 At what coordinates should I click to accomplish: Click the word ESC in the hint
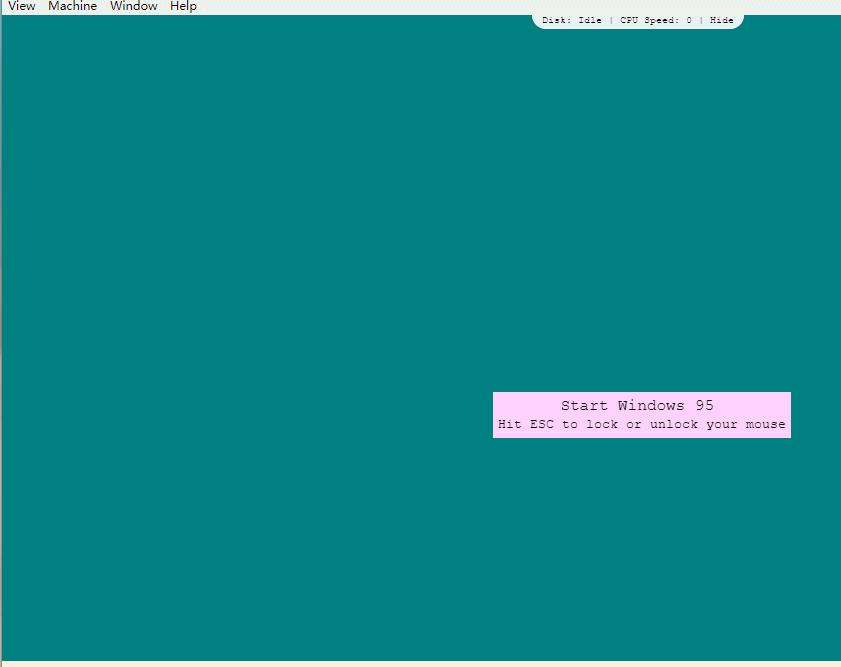[541, 425]
